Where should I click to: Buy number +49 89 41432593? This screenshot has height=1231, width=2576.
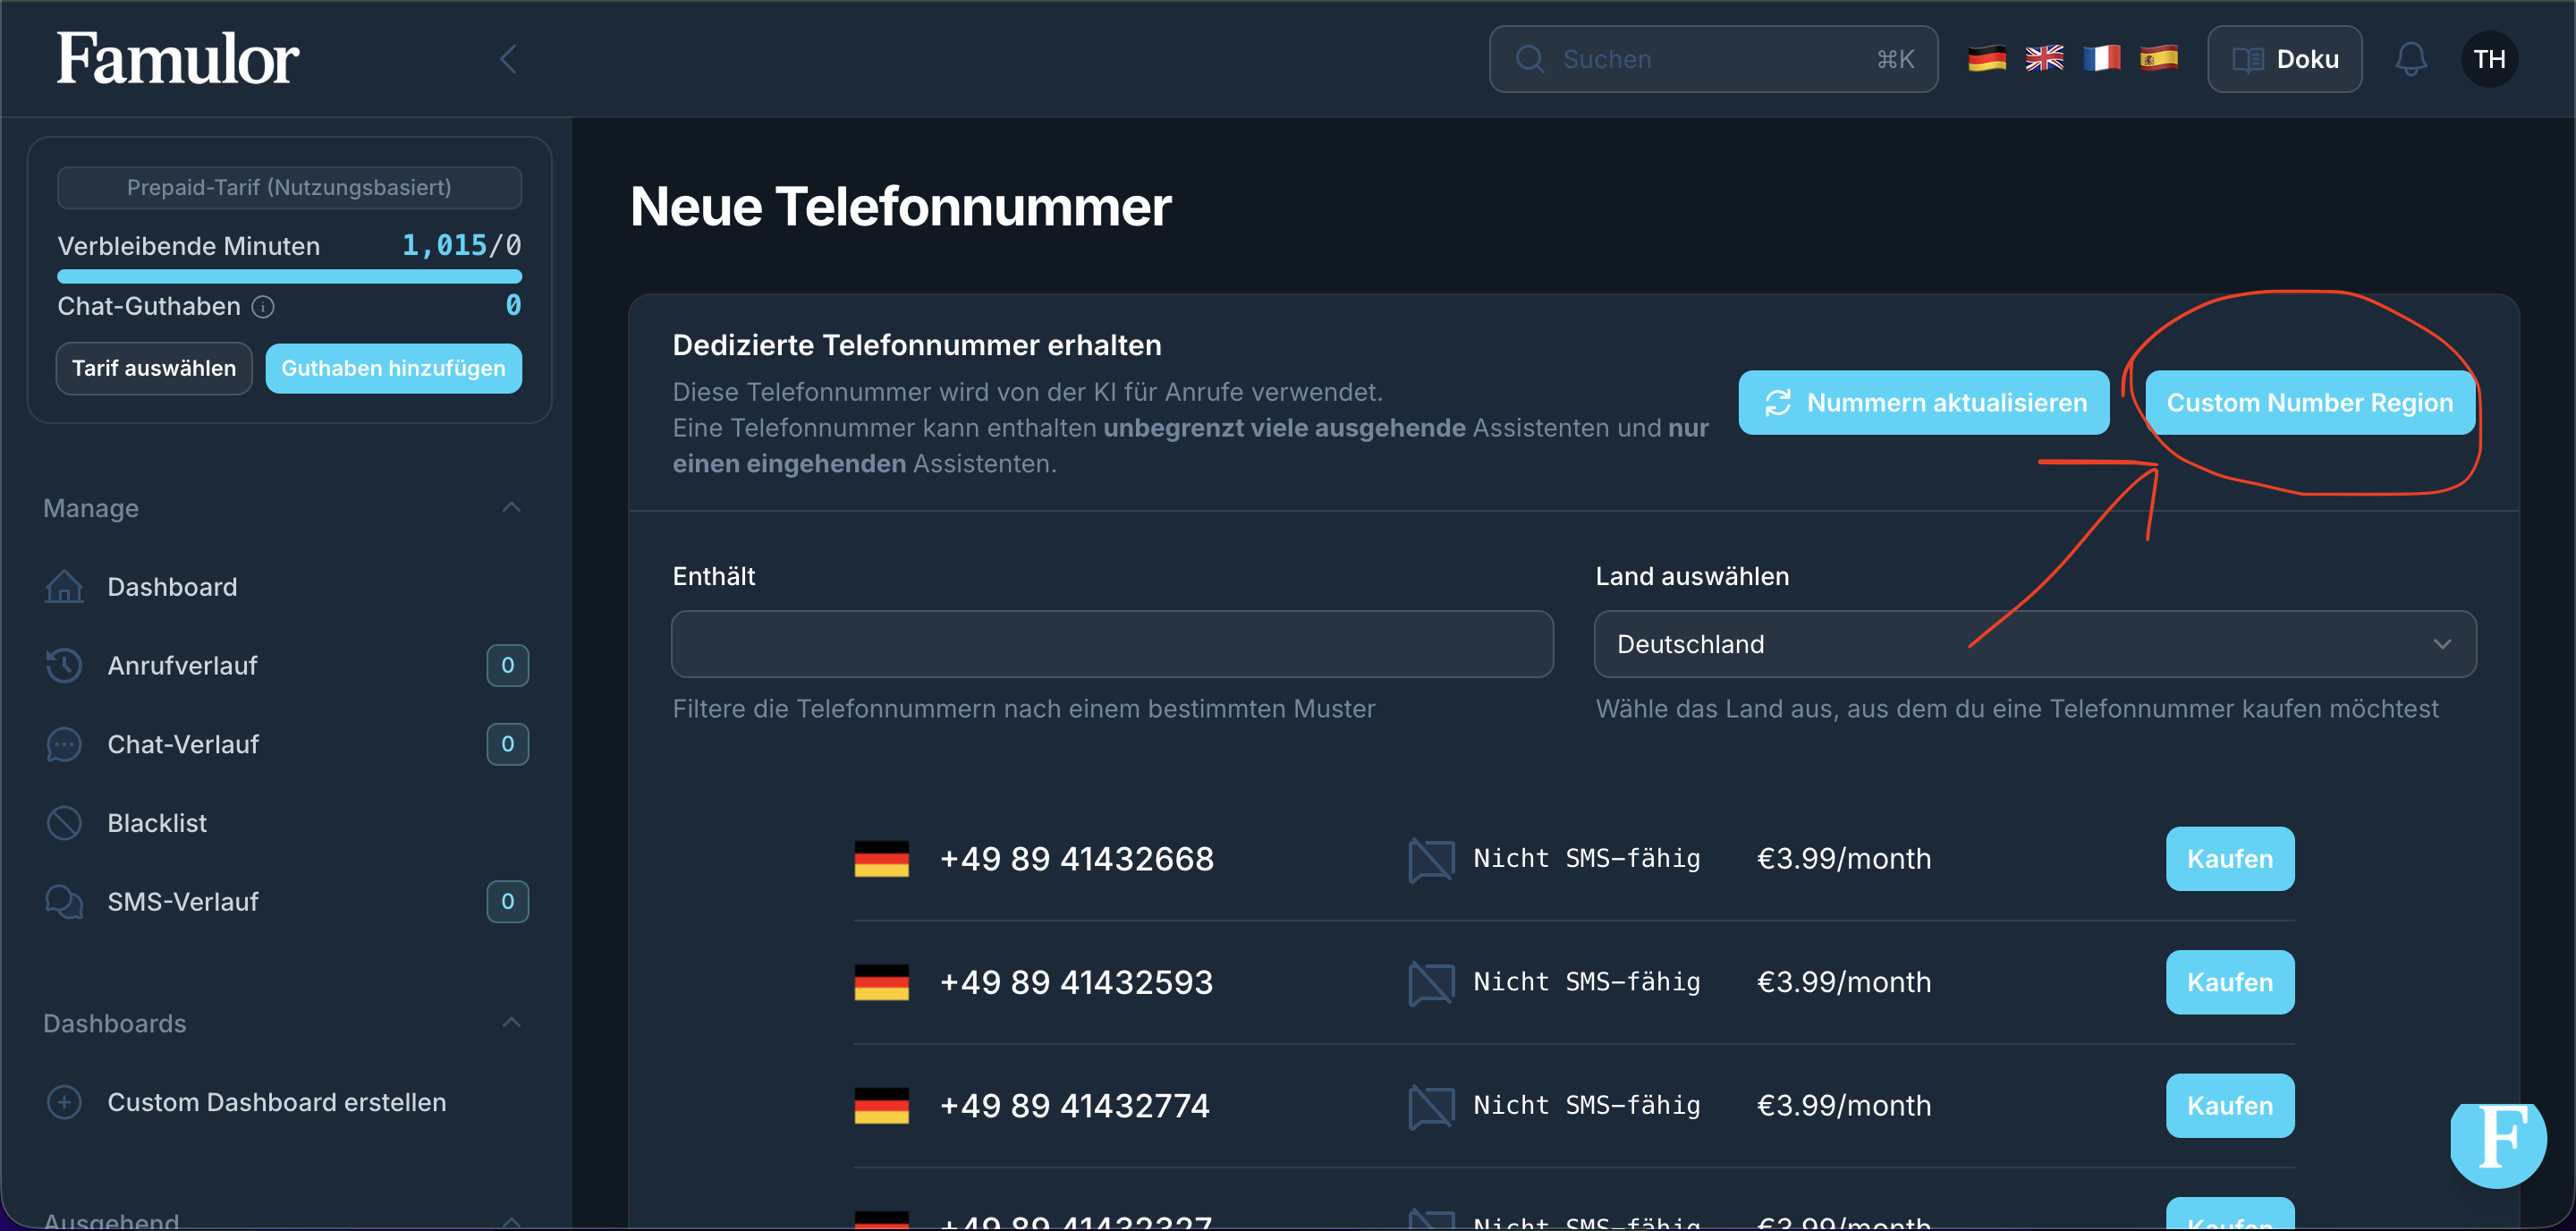point(2229,982)
